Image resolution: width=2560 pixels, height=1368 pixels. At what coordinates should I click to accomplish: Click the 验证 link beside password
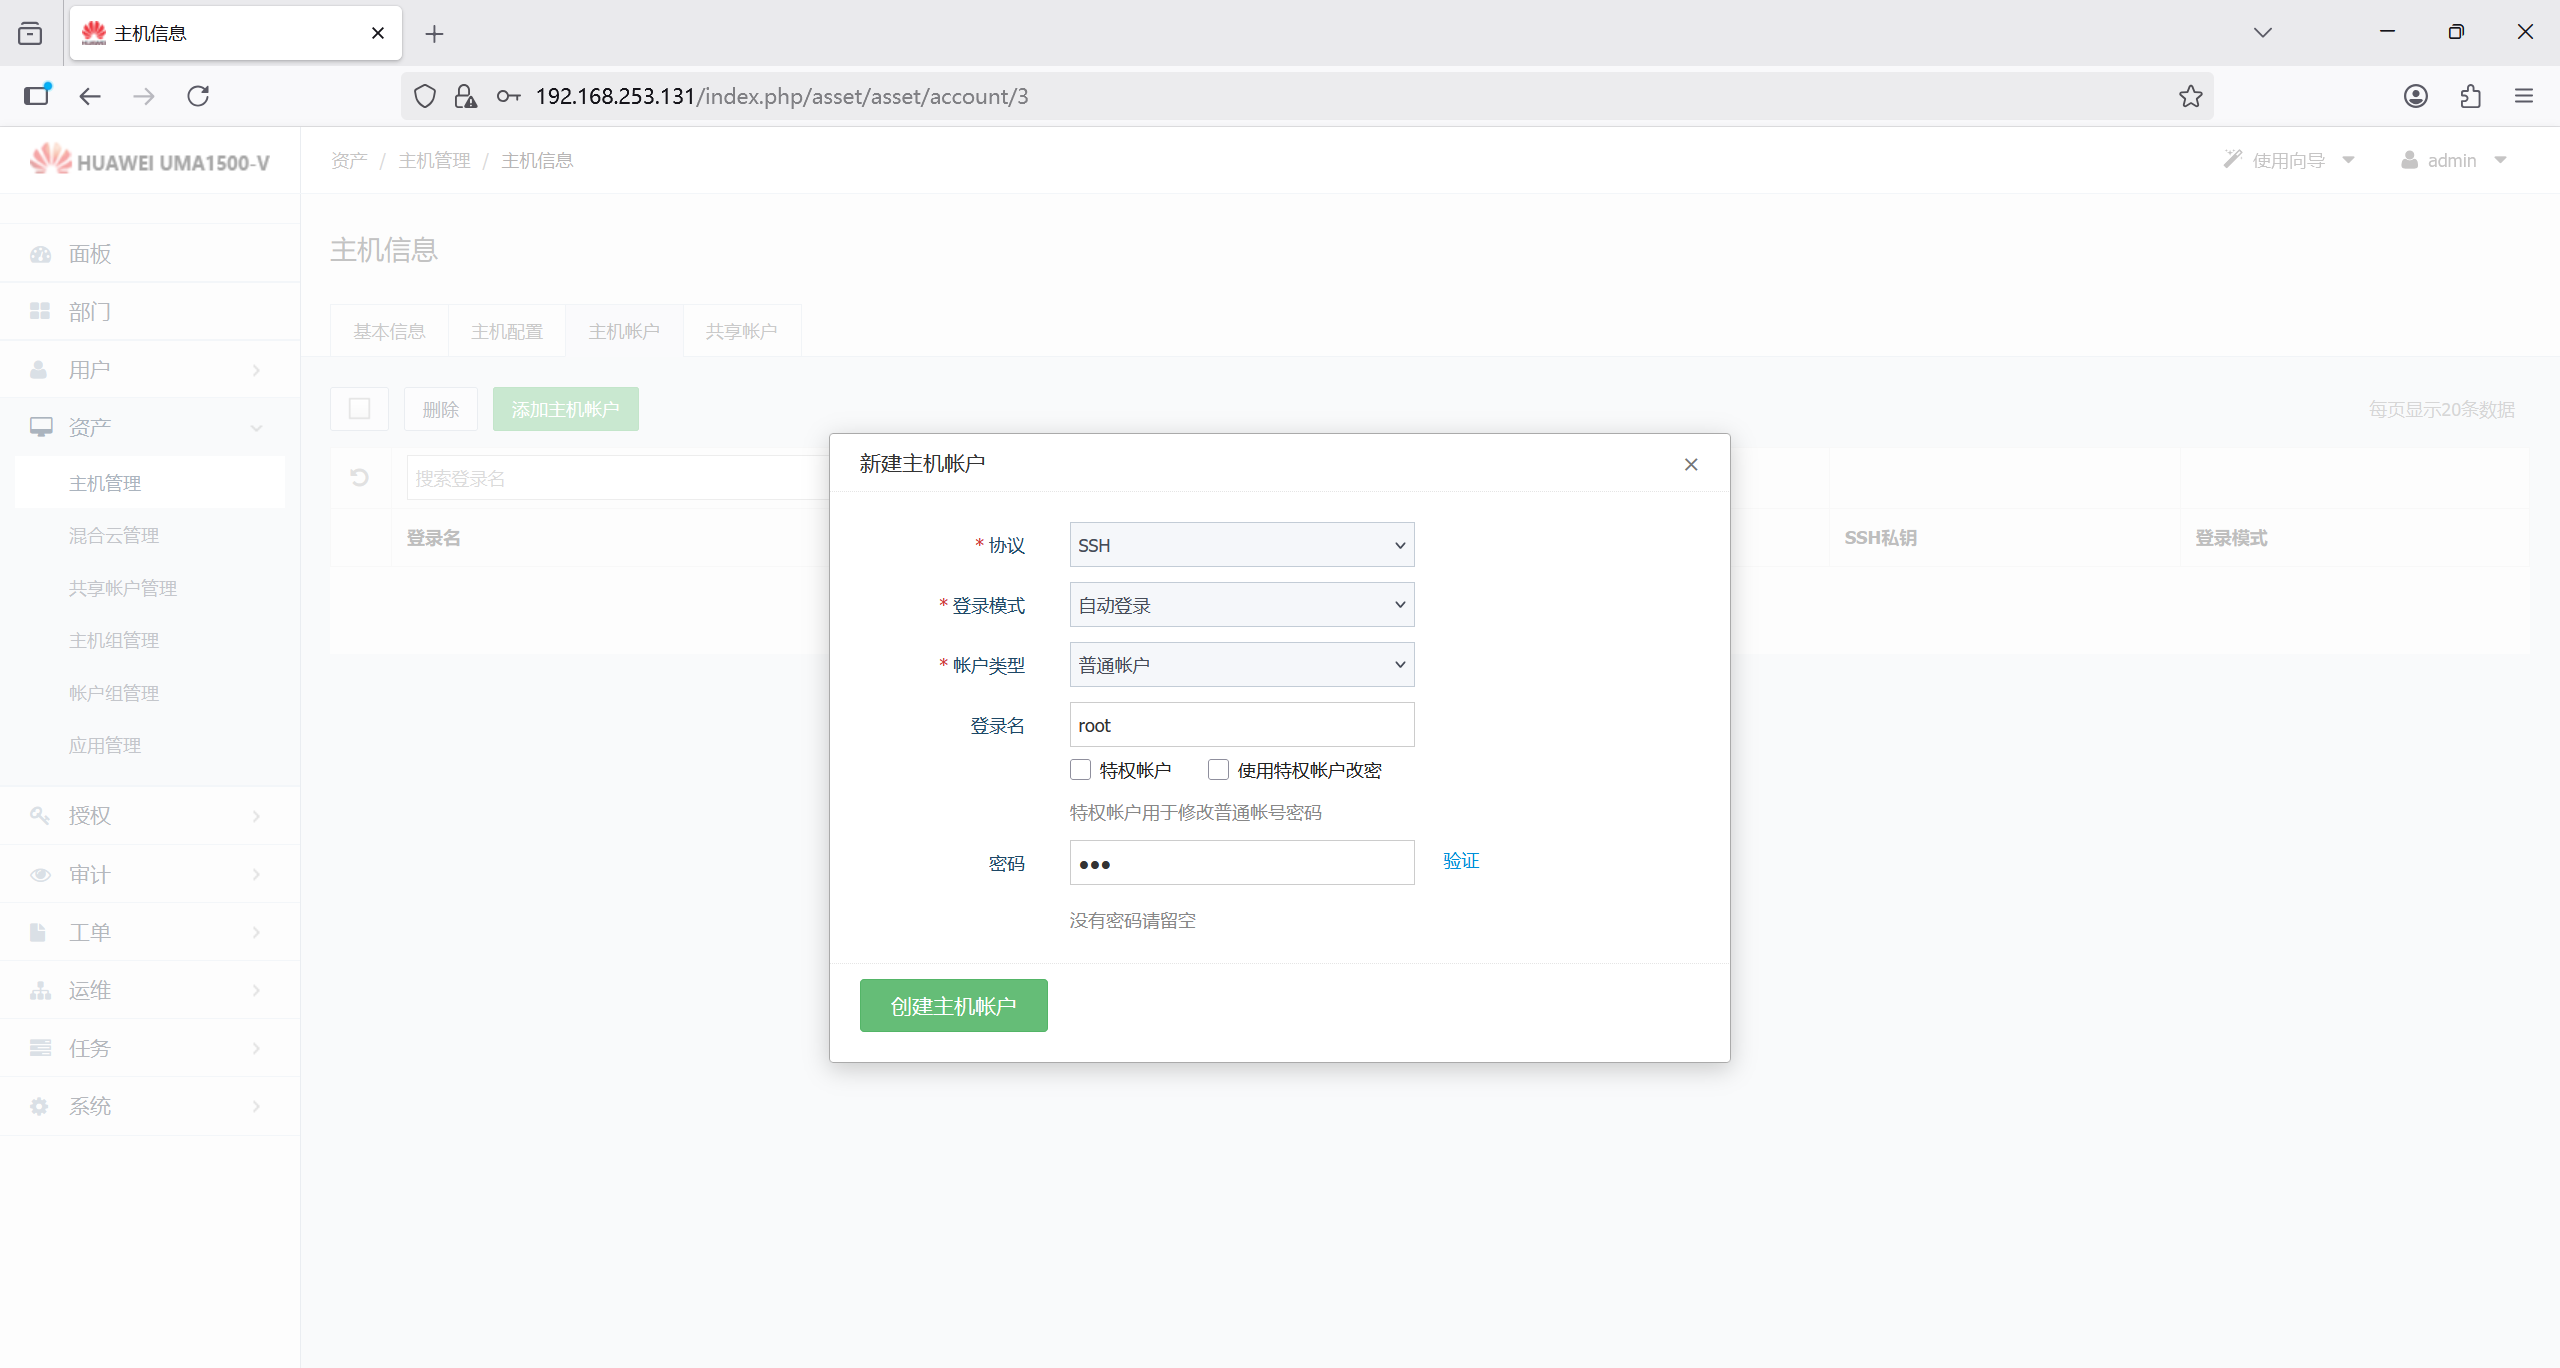1460,861
